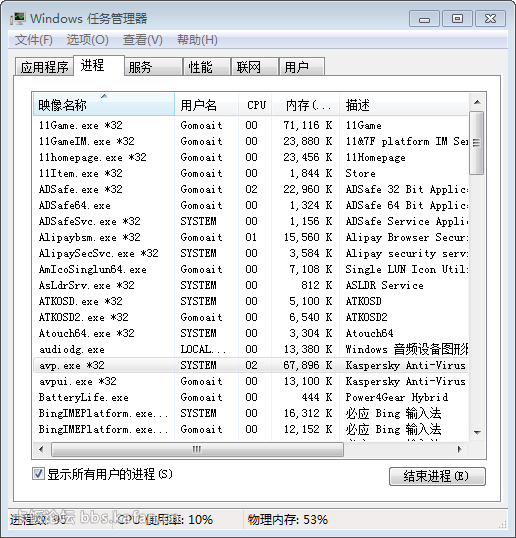
Task: Toggle 显示所有用户的进程 checkbox
Action: (x=38, y=474)
